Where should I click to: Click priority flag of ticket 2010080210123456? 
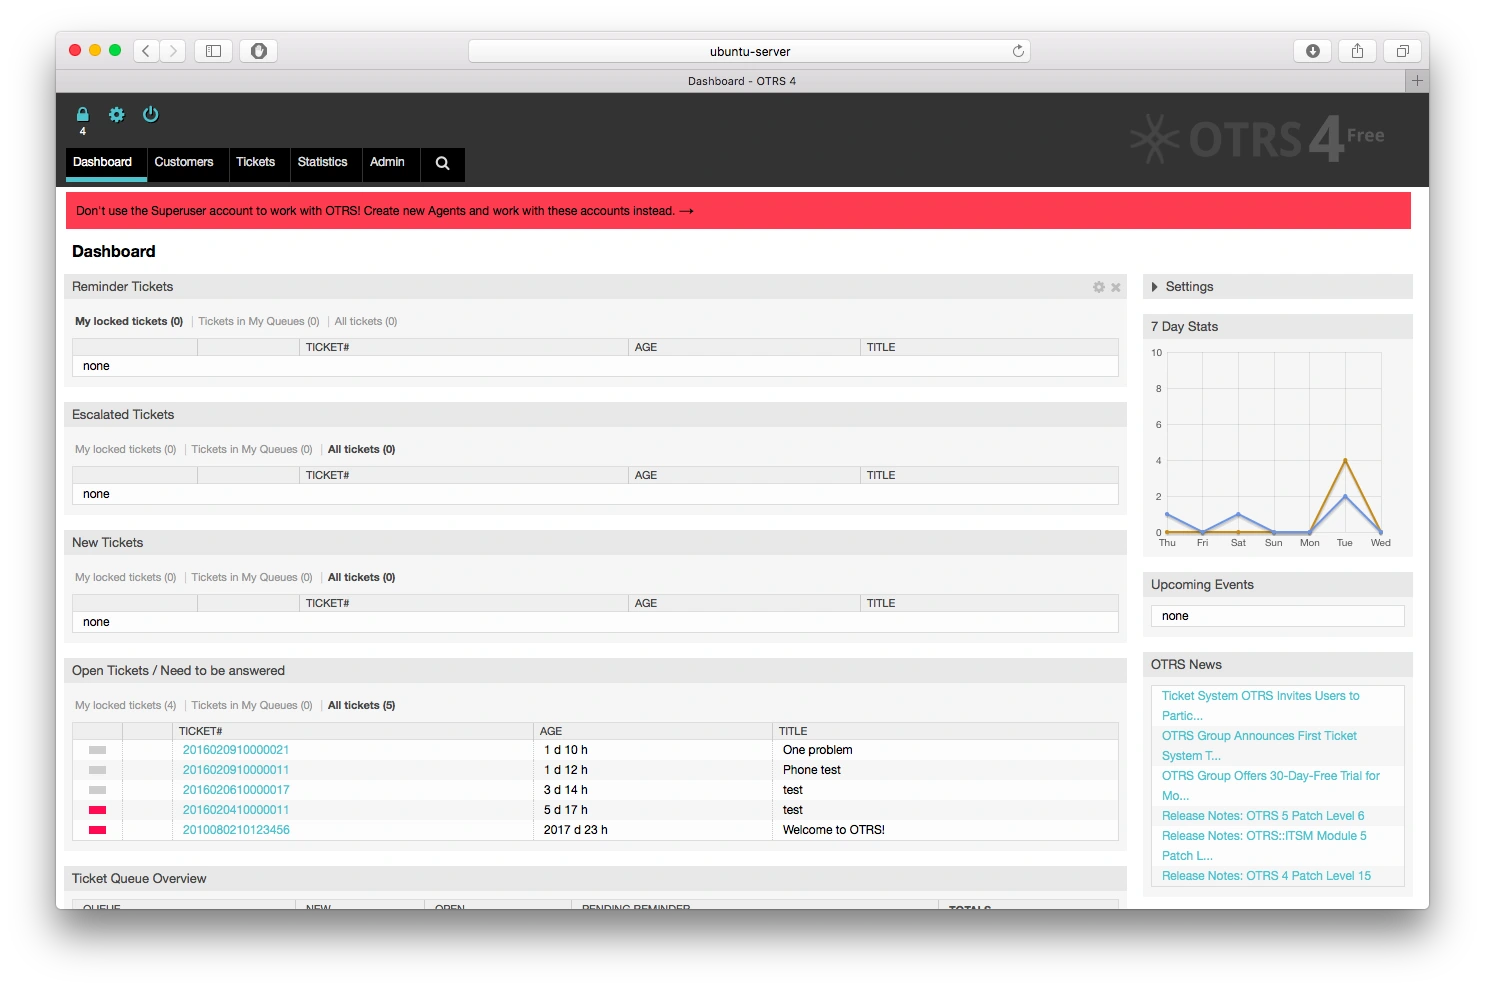[97, 830]
